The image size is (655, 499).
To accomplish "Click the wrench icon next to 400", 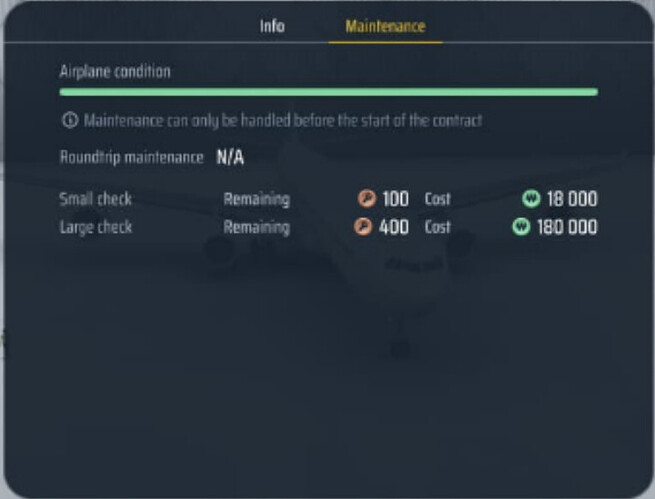I will pos(363,227).
